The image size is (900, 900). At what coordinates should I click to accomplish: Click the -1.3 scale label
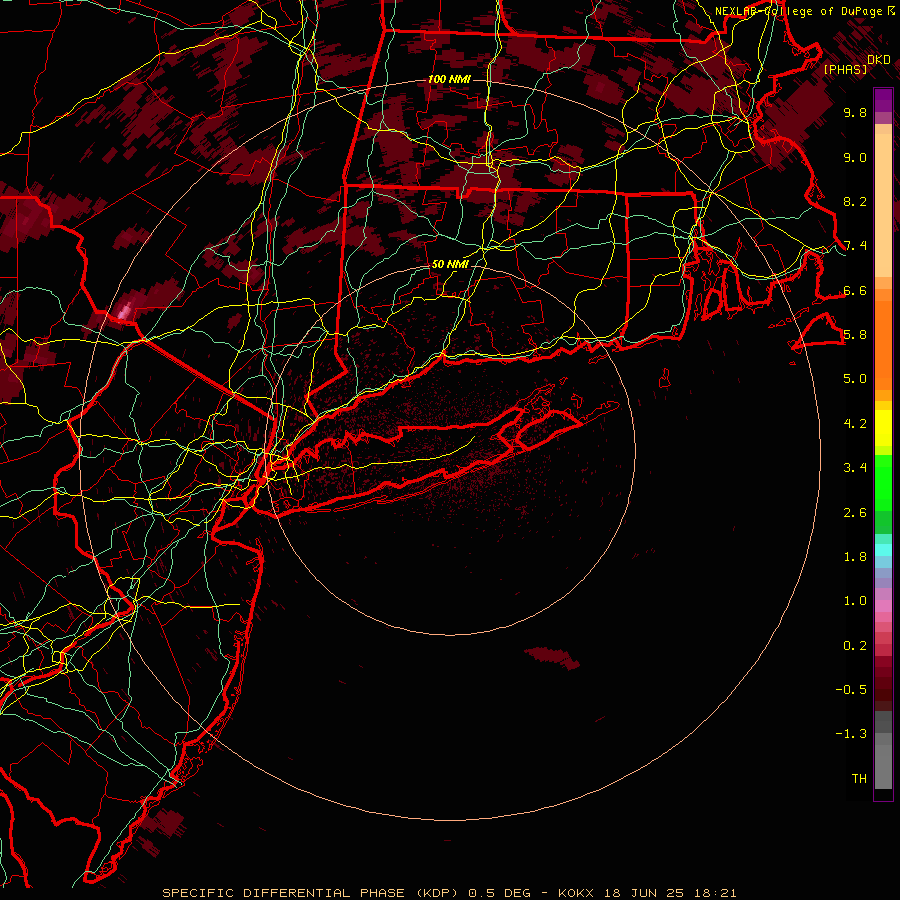point(851,734)
